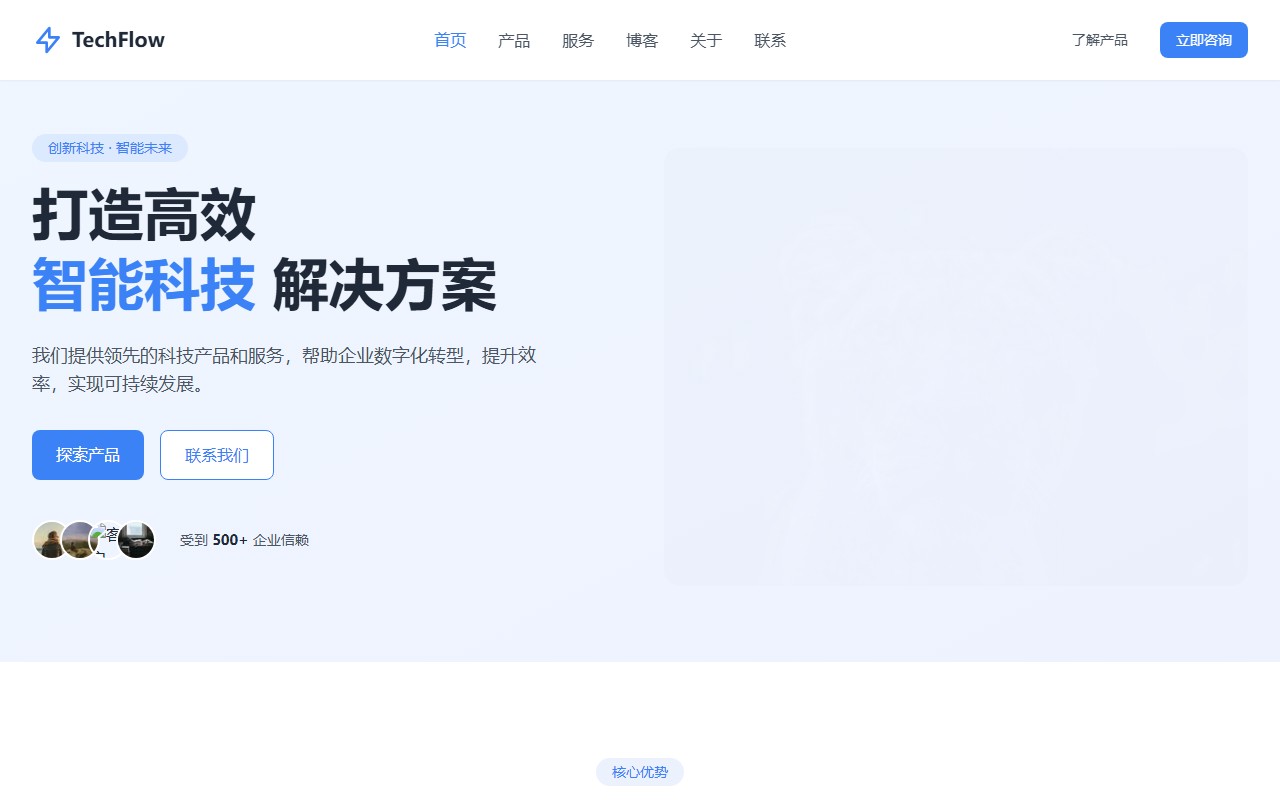Click the bold 500+ trust statistic
This screenshot has height=800, width=1280.
pos(228,540)
